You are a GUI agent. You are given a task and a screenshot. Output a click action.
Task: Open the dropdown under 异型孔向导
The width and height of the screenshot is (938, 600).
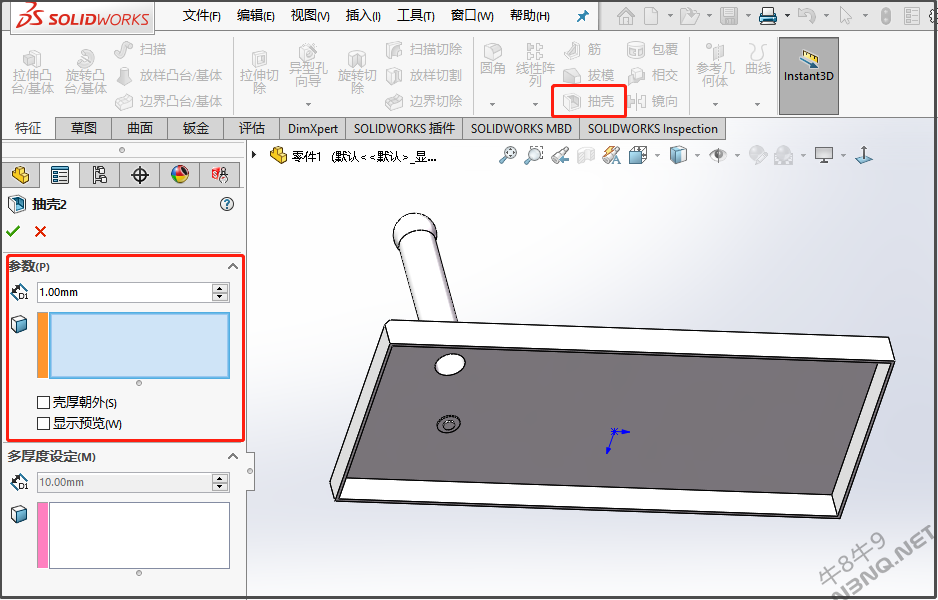tap(308, 105)
